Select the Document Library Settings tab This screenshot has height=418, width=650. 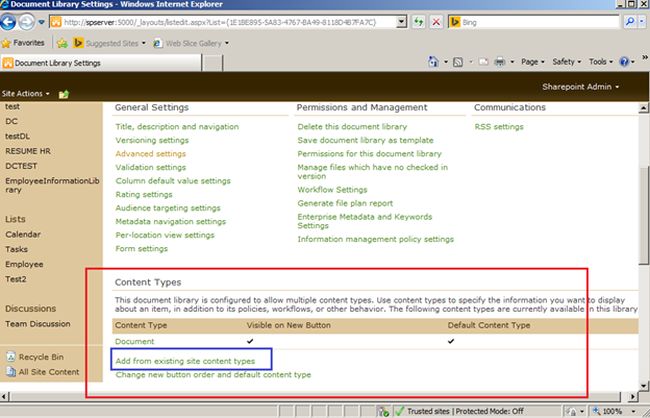101,63
